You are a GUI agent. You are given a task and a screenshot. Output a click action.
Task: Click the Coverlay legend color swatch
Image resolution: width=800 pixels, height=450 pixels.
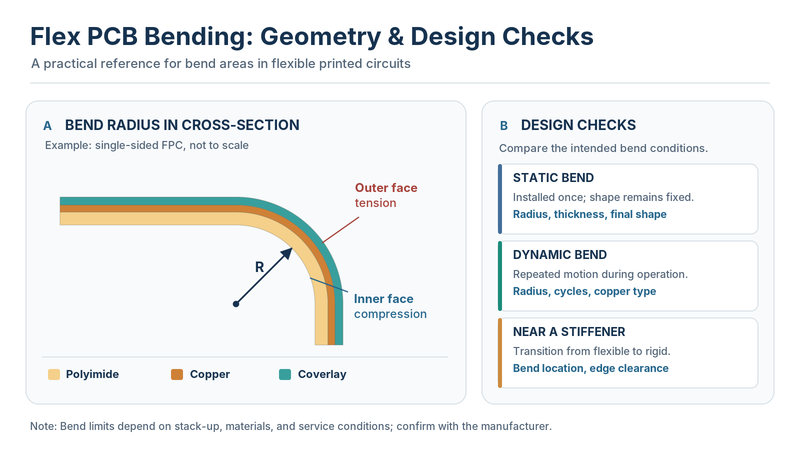click(x=285, y=374)
